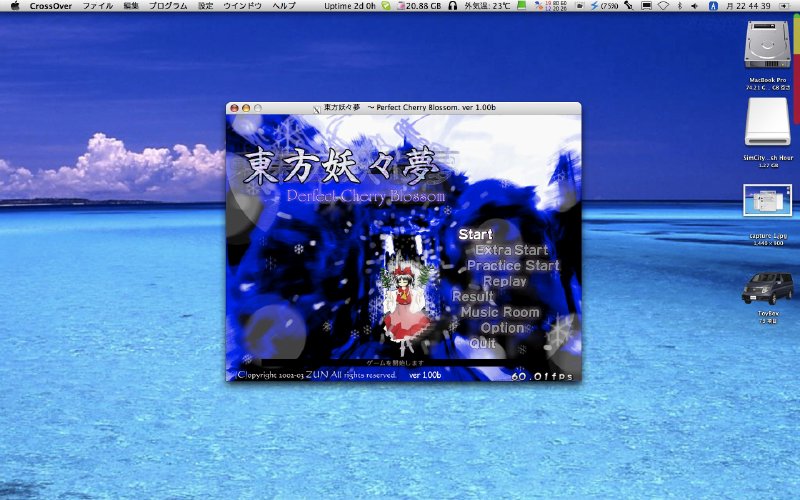Choose Practice Start in game menu

coord(513,265)
